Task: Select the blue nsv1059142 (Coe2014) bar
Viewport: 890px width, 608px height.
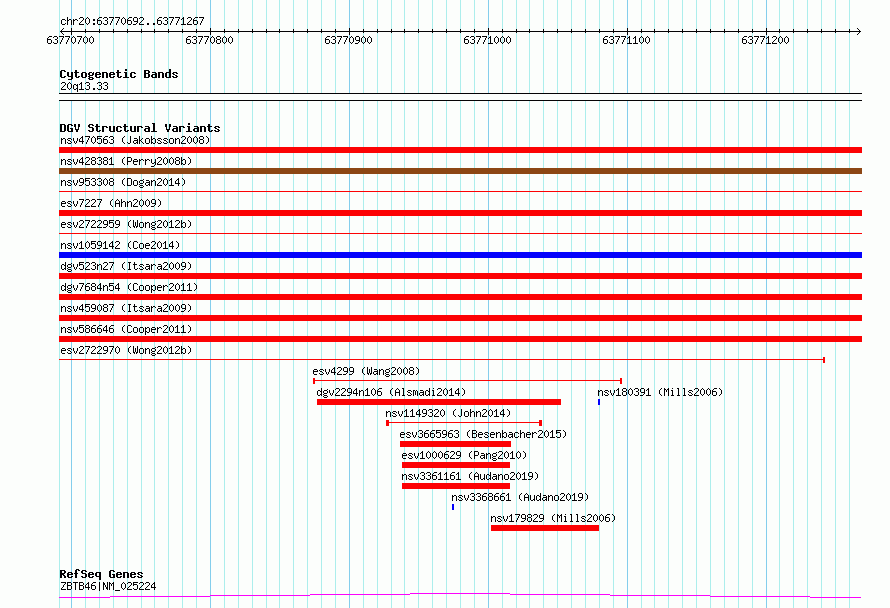Action: [x=460, y=255]
